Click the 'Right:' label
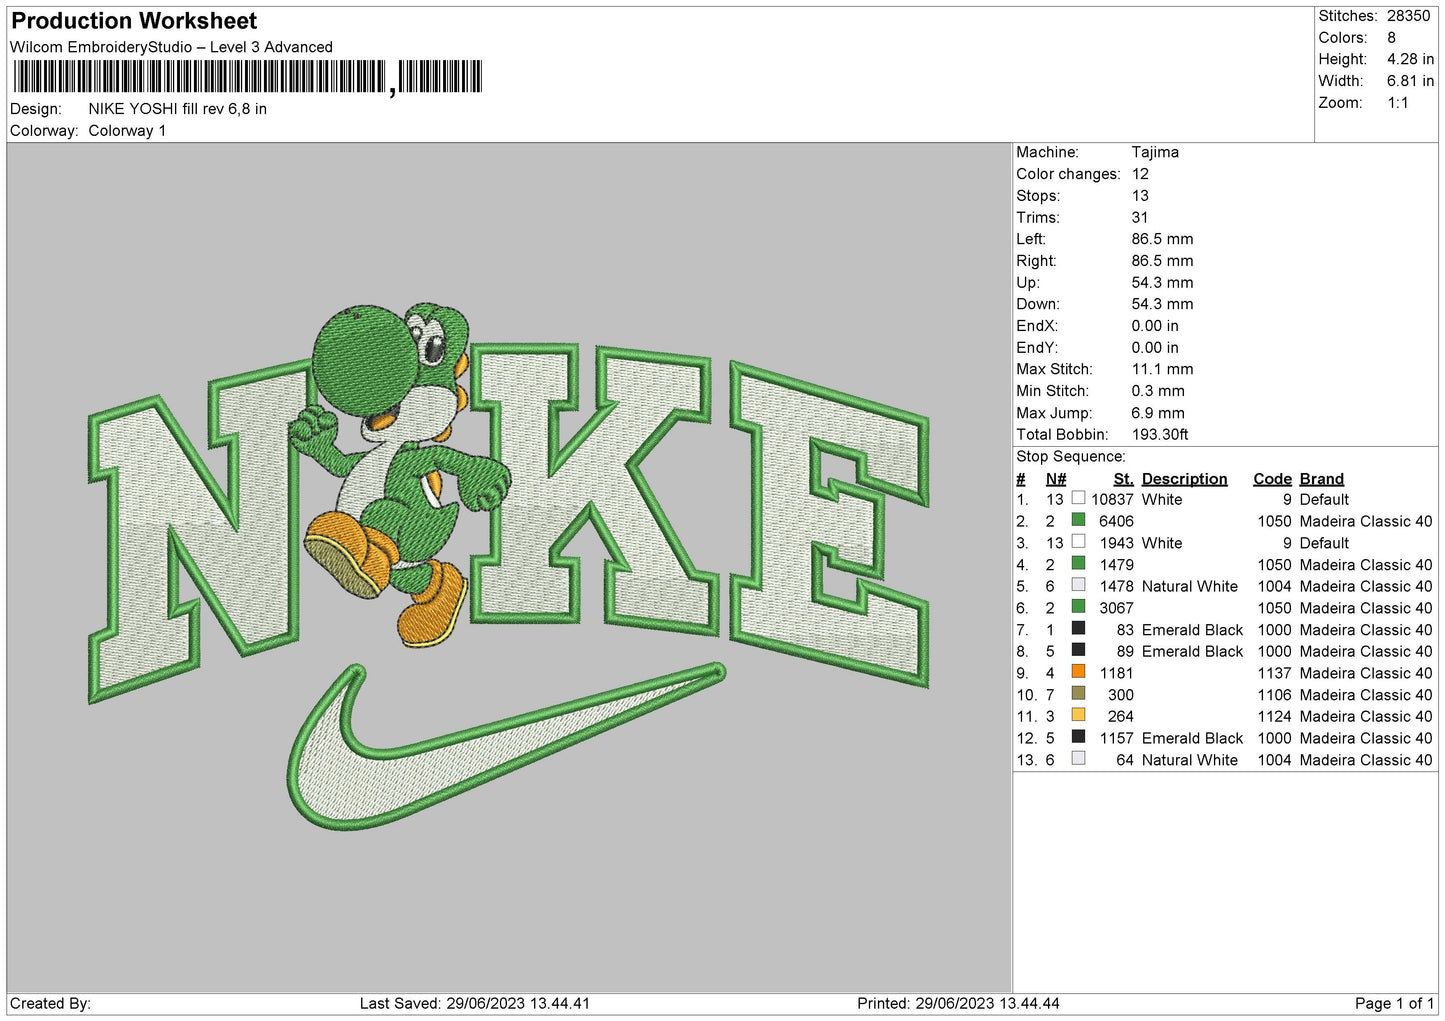 [1036, 261]
